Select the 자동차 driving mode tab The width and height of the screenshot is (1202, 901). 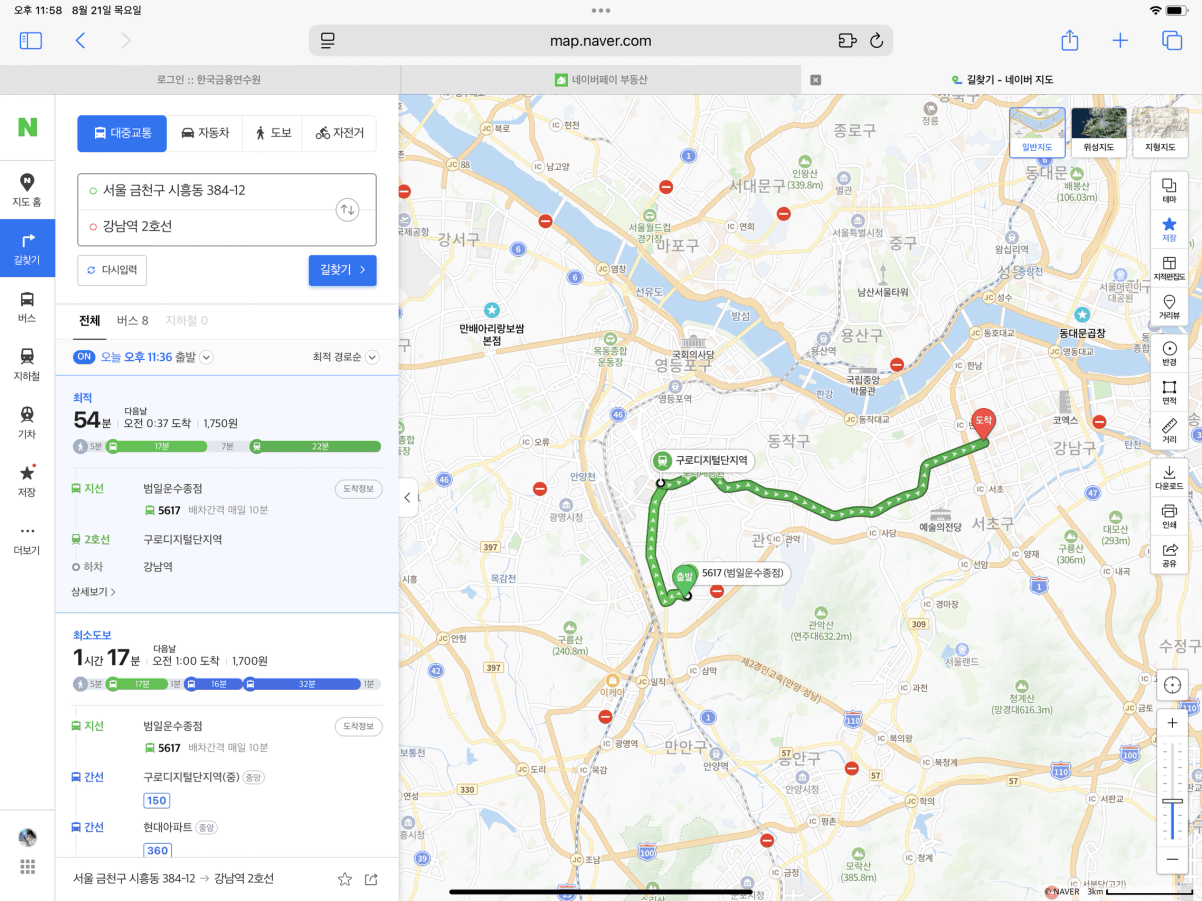click(x=205, y=133)
